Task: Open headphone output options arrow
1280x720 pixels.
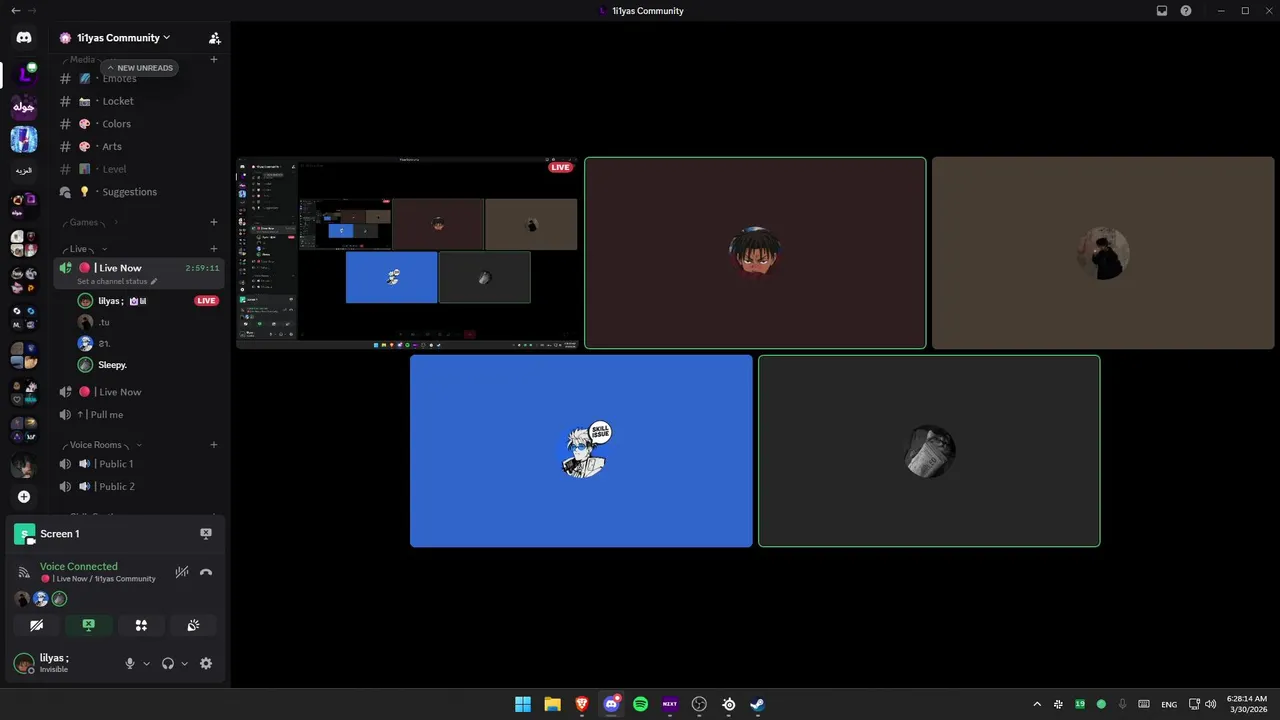Action: (184, 663)
